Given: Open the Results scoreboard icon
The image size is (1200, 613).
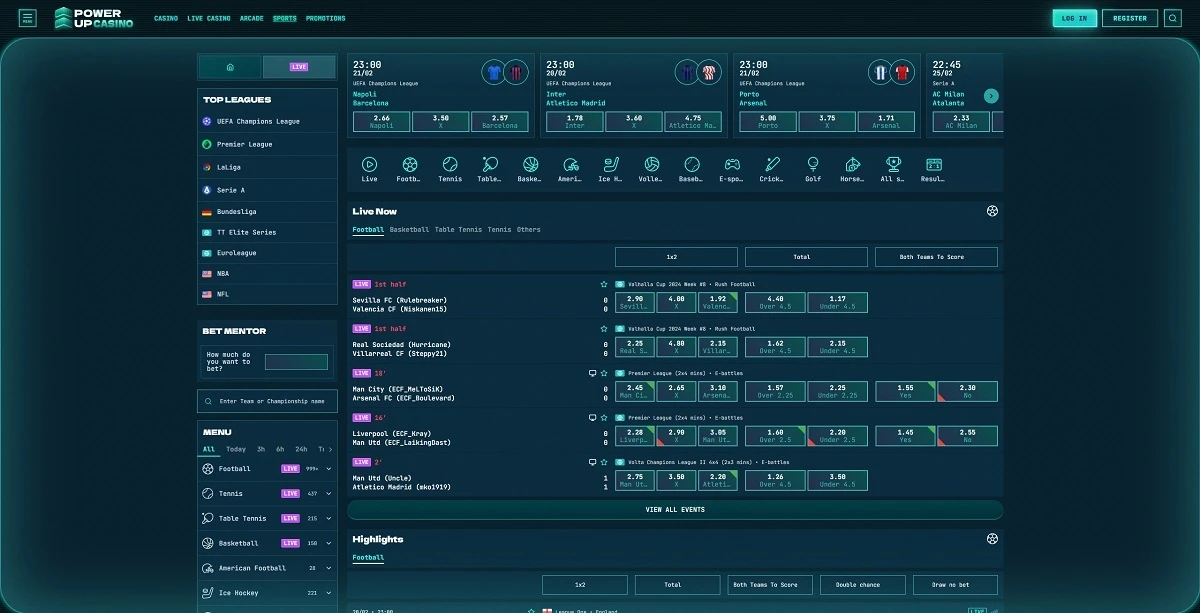Looking at the screenshot, I should click(933, 164).
